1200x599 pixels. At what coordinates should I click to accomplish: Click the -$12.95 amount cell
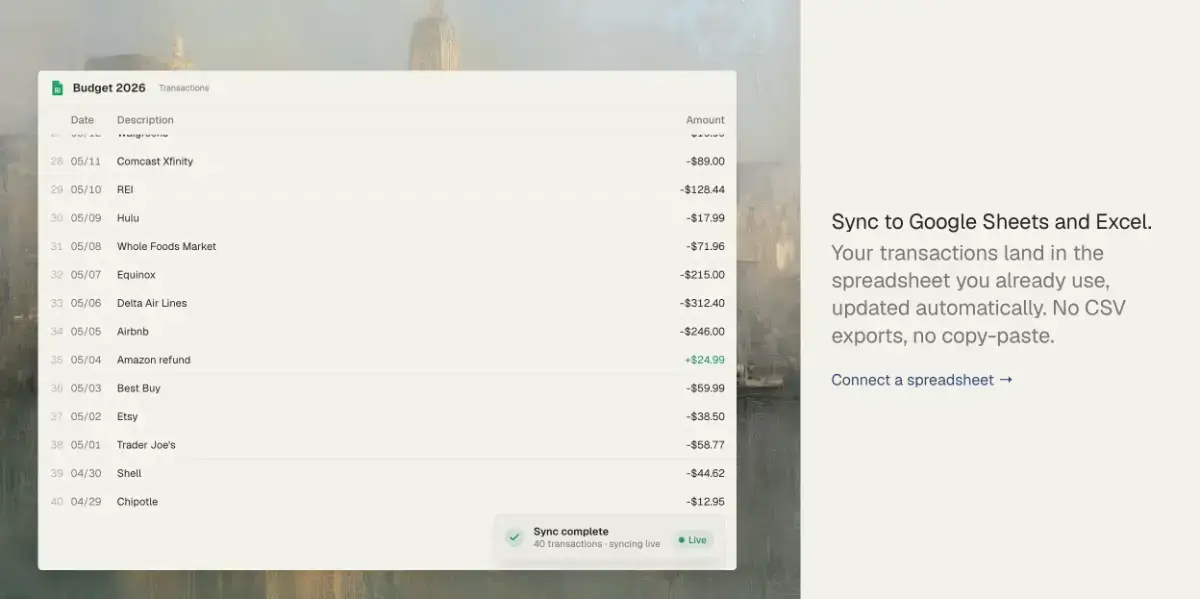tap(705, 502)
